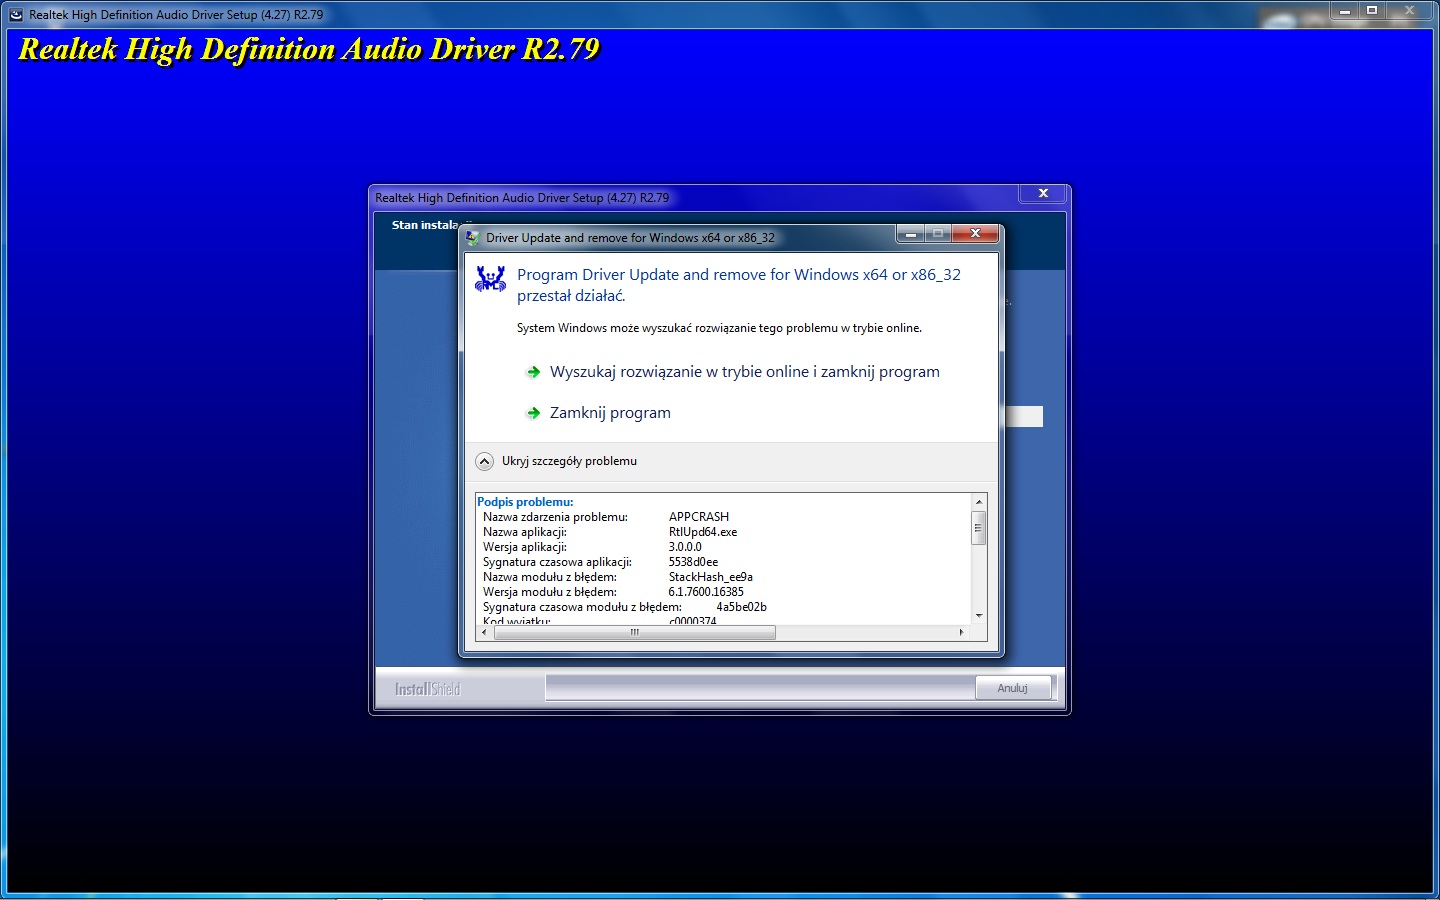Viewport: 1440px width, 900px height.
Task: Click Sygnatura czasowa aplikacji label
Action: 557,562
